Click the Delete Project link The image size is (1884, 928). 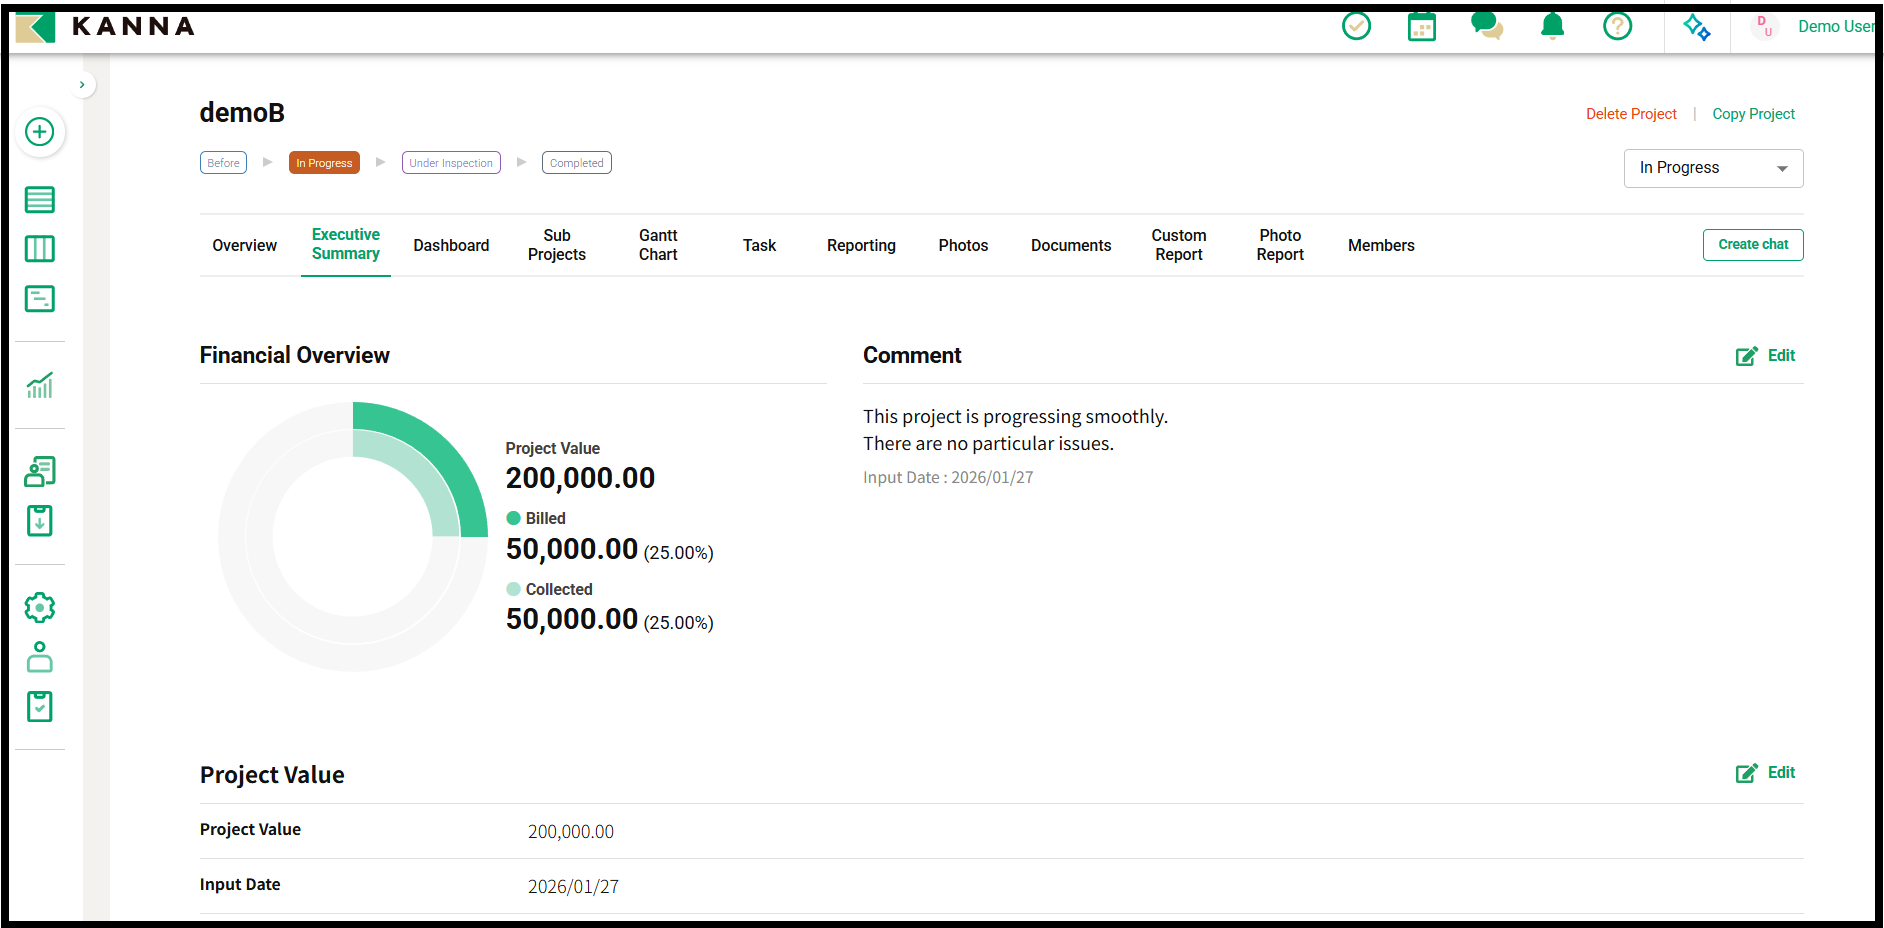point(1630,114)
